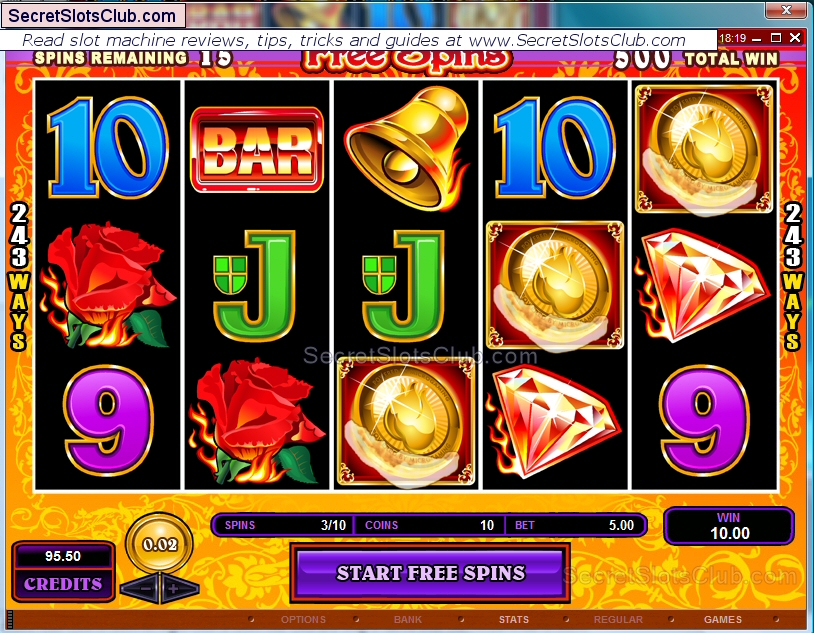Open the Stats menu
The width and height of the screenshot is (814, 633).
click(x=513, y=619)
